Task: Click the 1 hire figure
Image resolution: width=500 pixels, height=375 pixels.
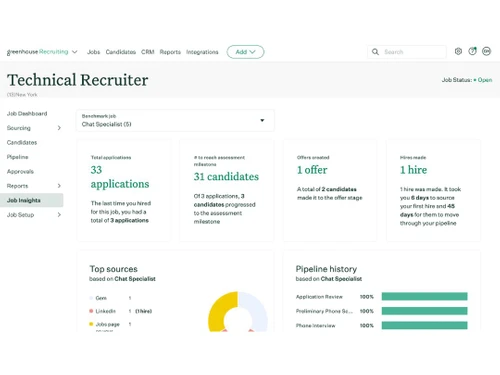Action: [413, 170]
